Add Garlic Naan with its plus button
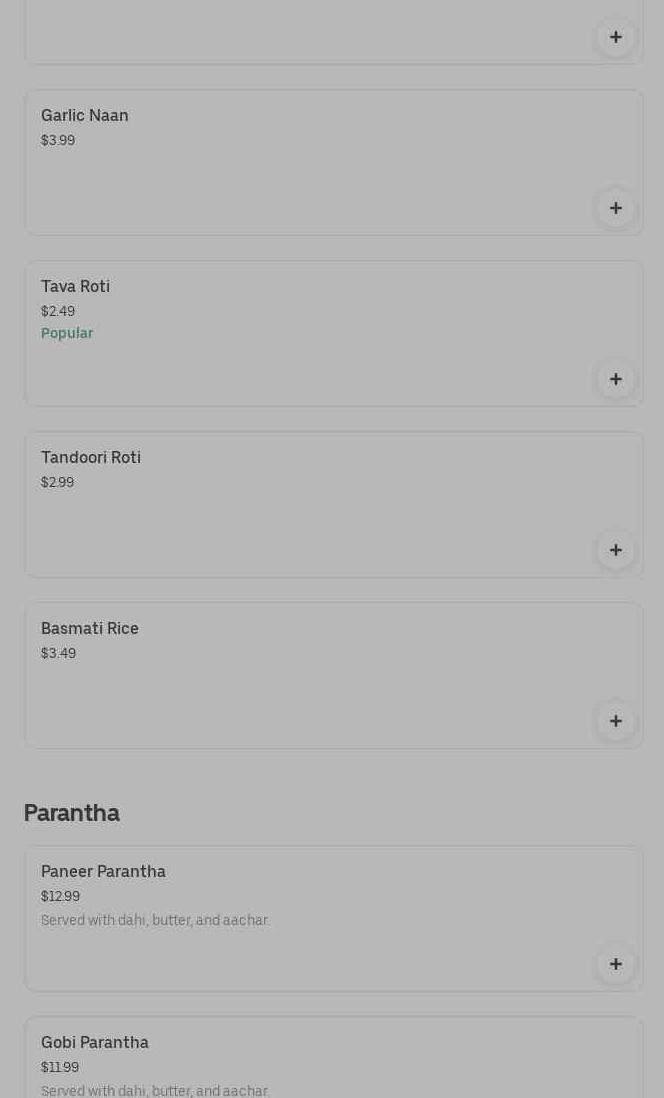 (x=616, y=208)
